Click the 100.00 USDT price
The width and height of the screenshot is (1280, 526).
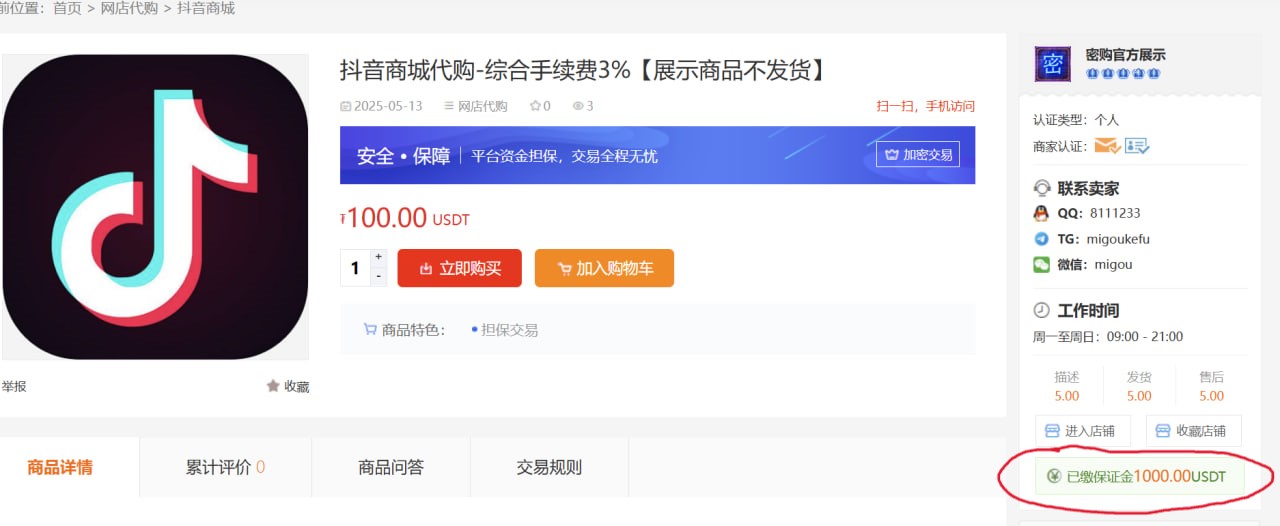tap(405, 218)
